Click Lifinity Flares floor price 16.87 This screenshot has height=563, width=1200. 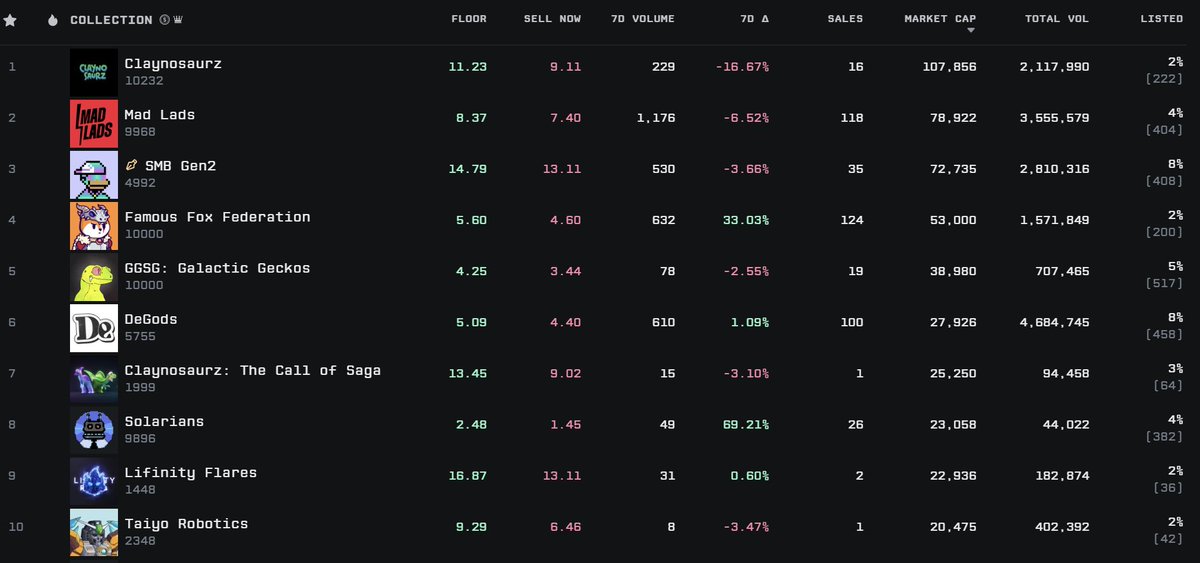coord(469,475)
